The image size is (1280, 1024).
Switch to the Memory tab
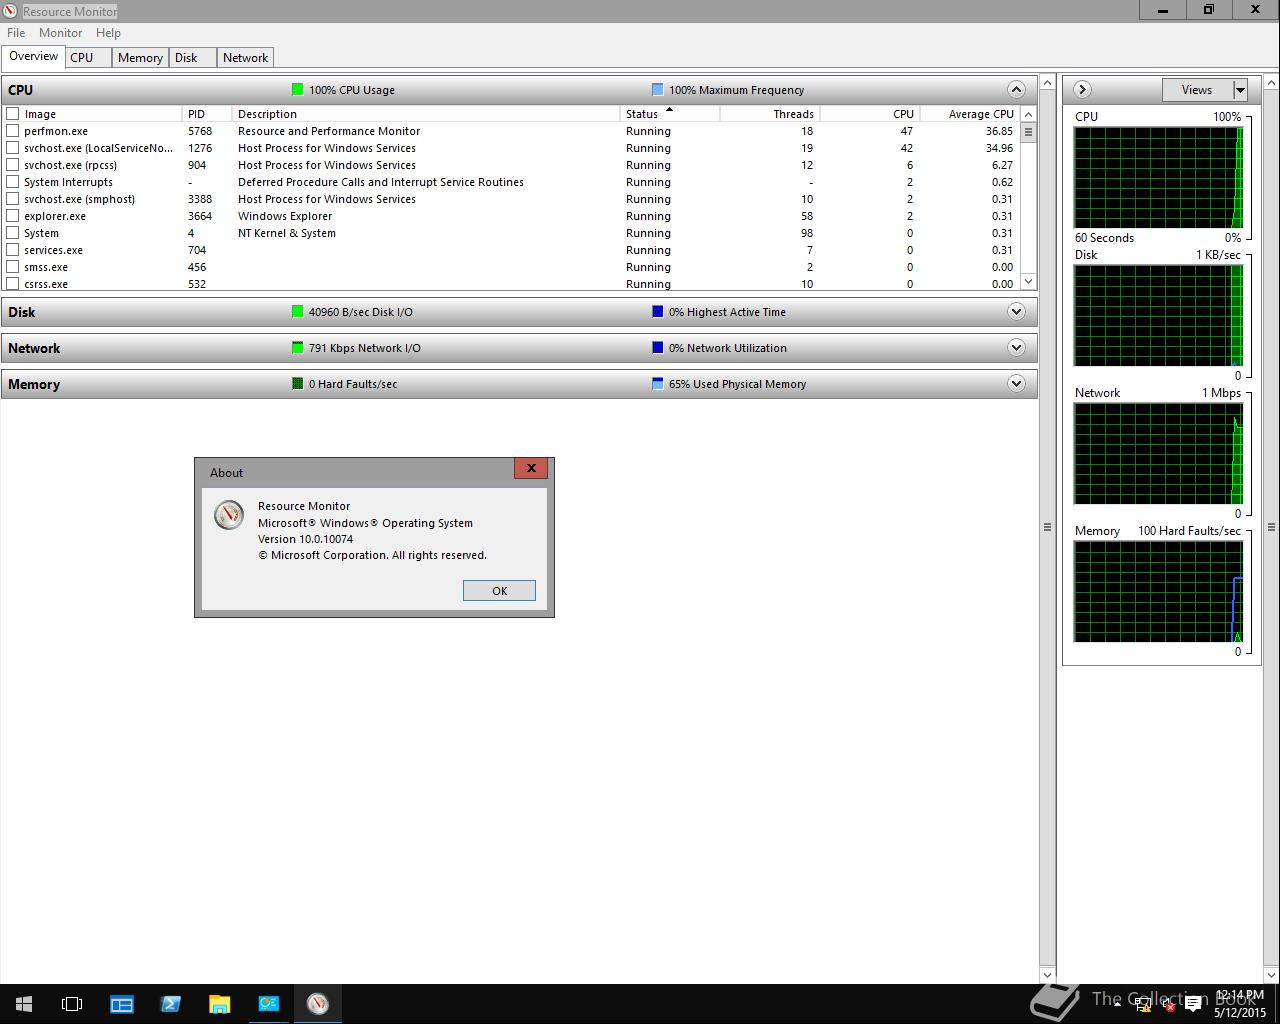tap(140, 58)
